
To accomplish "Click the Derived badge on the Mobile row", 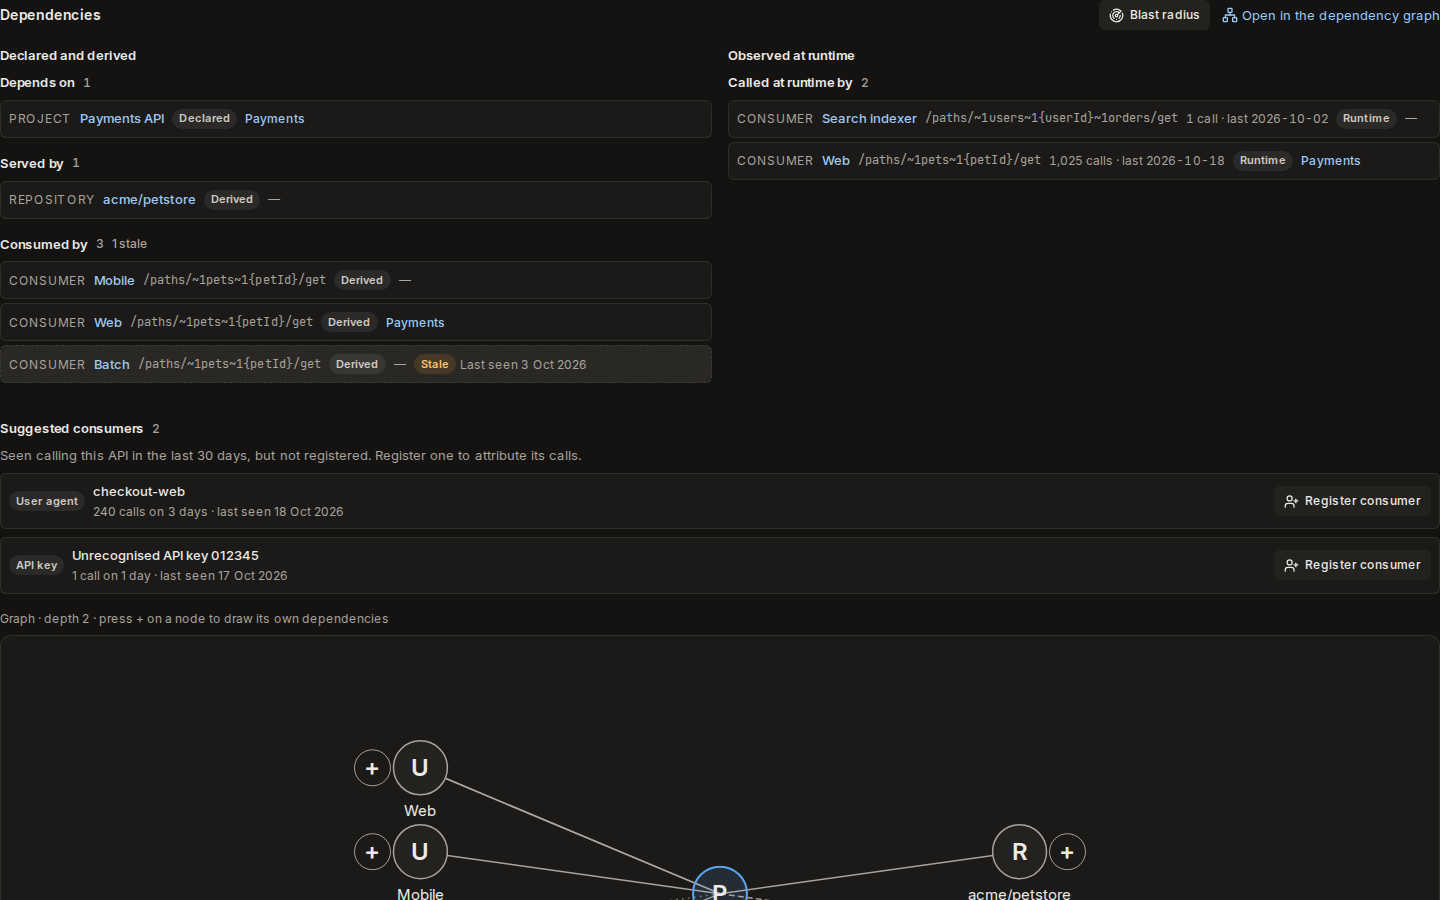I will click(362, 281).
